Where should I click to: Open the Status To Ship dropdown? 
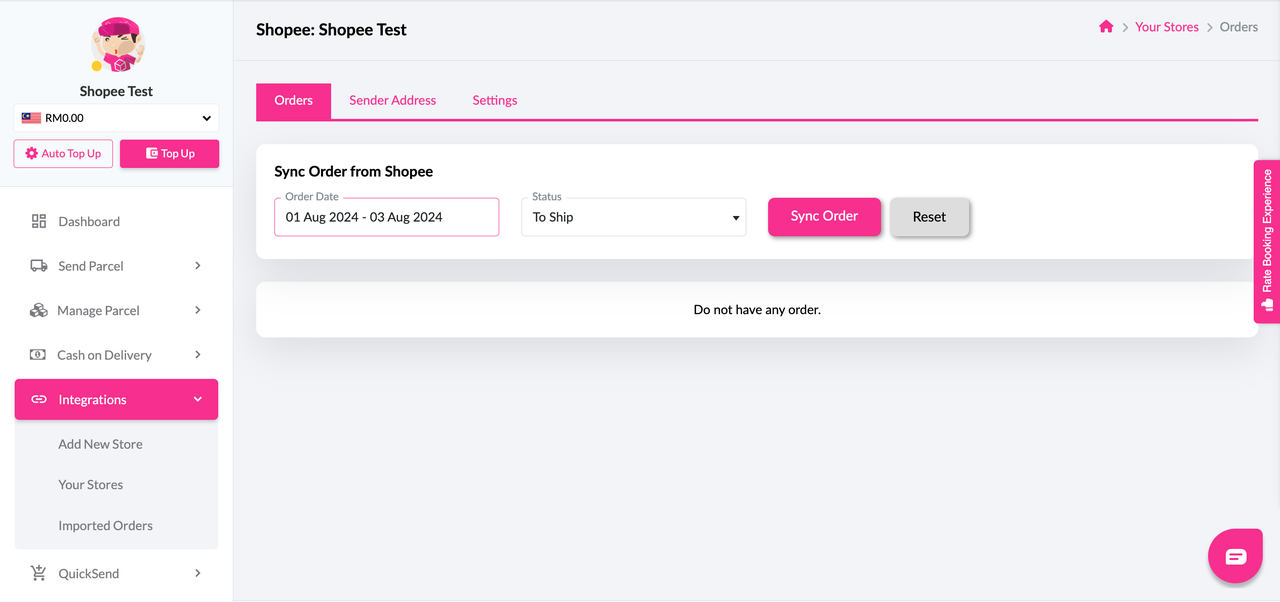tap(634, 217)
